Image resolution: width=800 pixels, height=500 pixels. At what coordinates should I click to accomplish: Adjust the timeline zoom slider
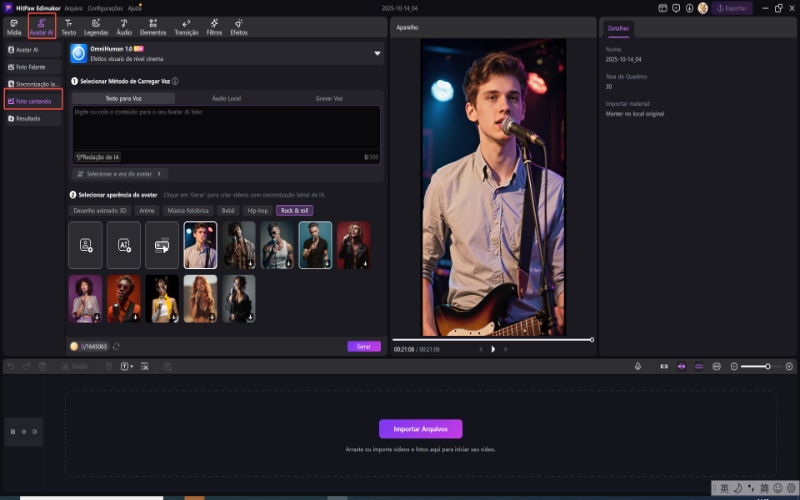pyautogui.click(x=767, y=366)
